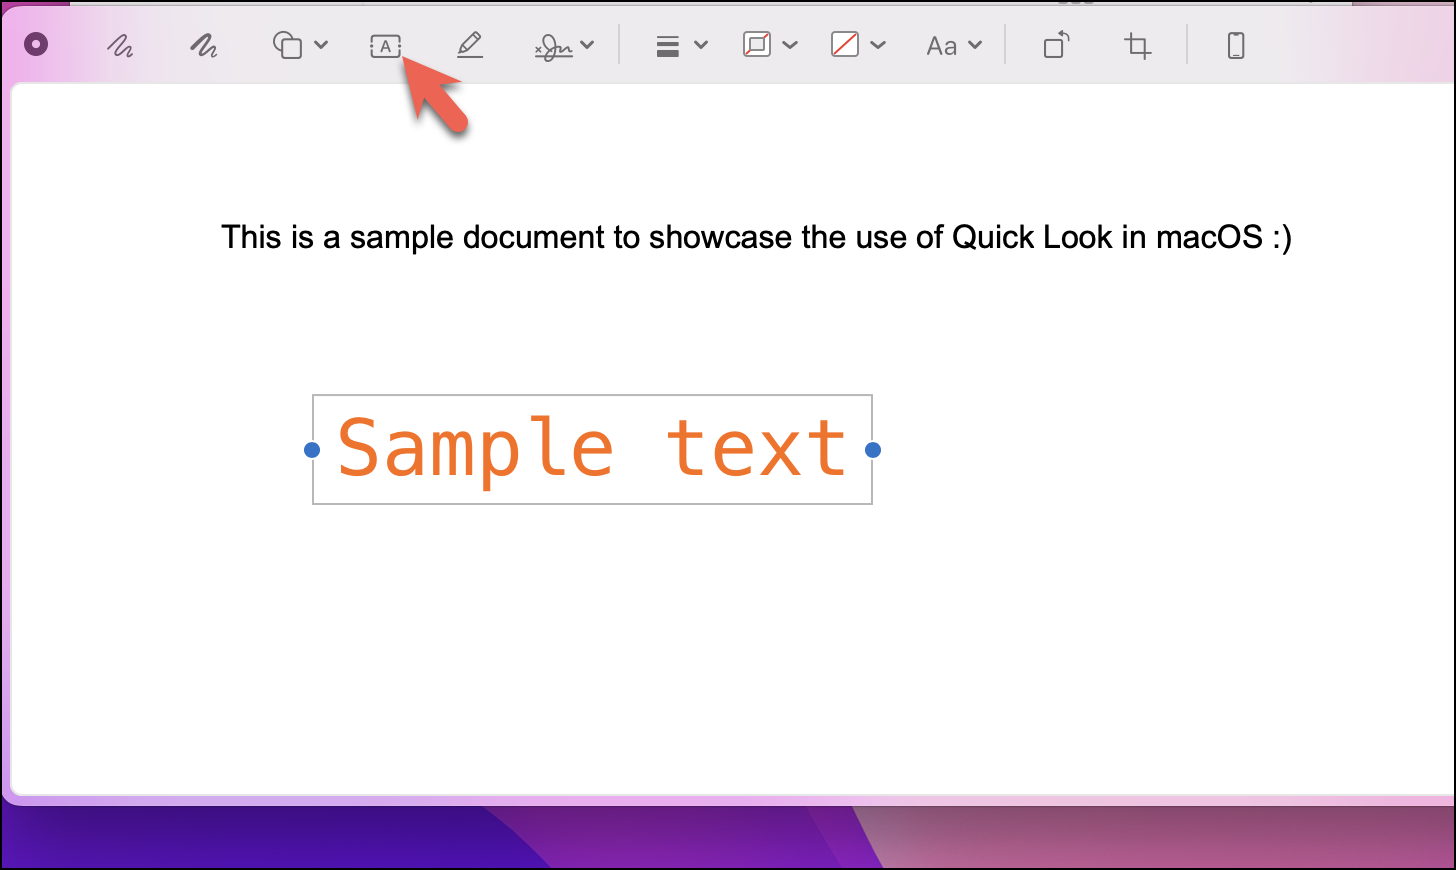This screenshot has height=870, width=1456.
Task: Click the iPhone annotate device icon
Action: 1236,46
